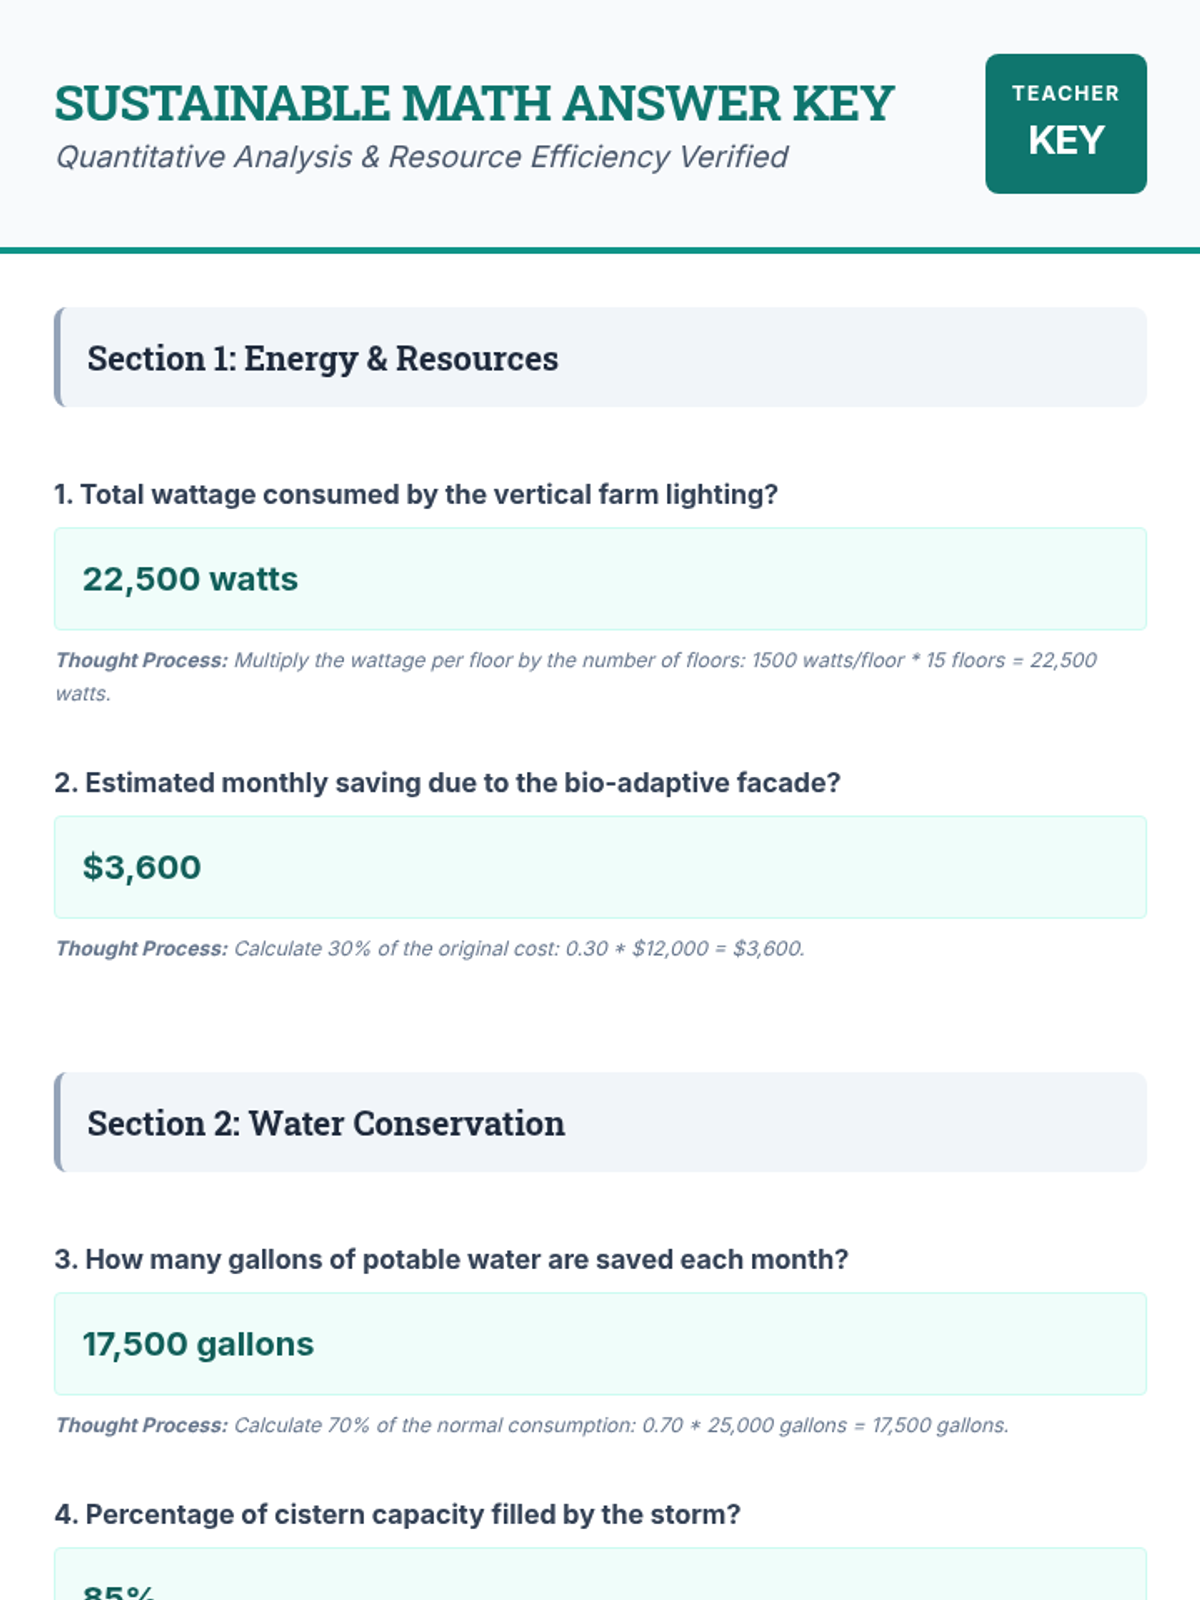Click the 70% of normal consumption explanation
Screen dimensions: 1200x1600
[x=620, y=1425]
